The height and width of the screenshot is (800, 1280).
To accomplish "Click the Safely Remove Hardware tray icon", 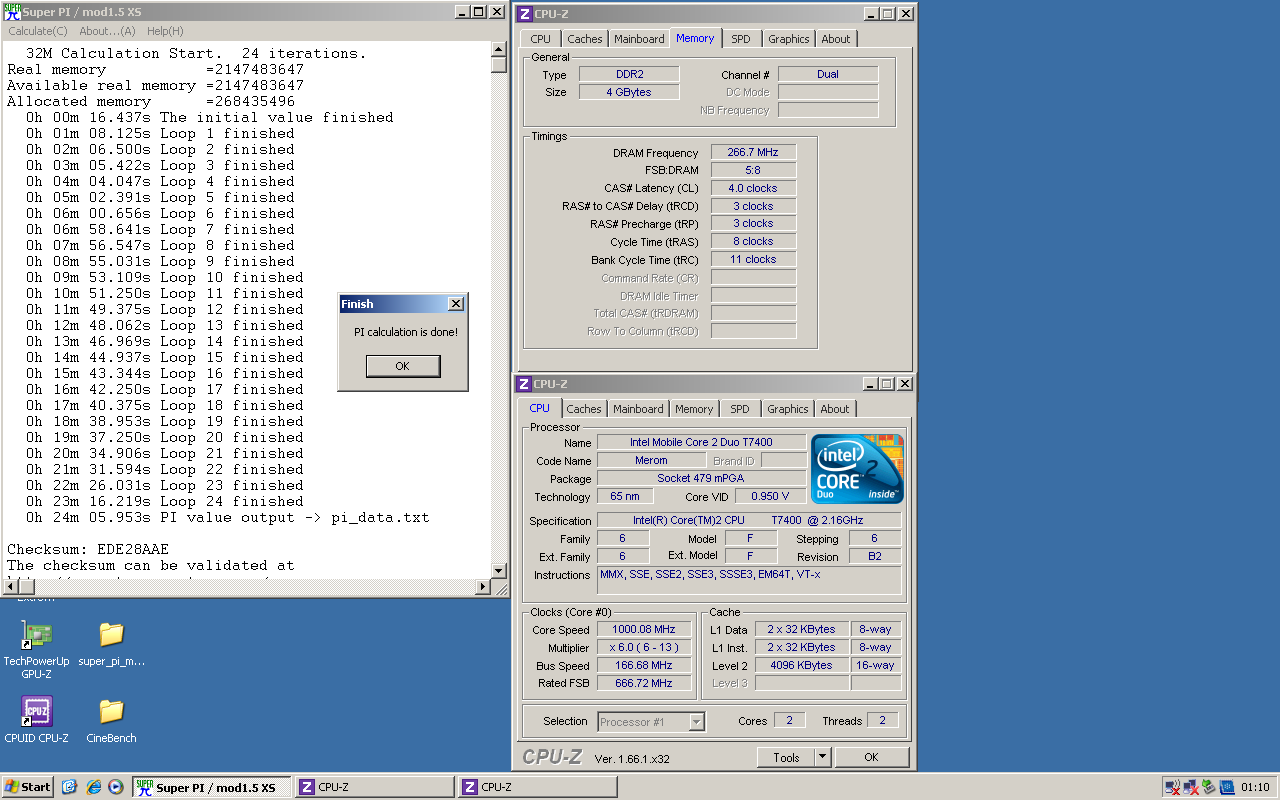I will click(1208, 787).
